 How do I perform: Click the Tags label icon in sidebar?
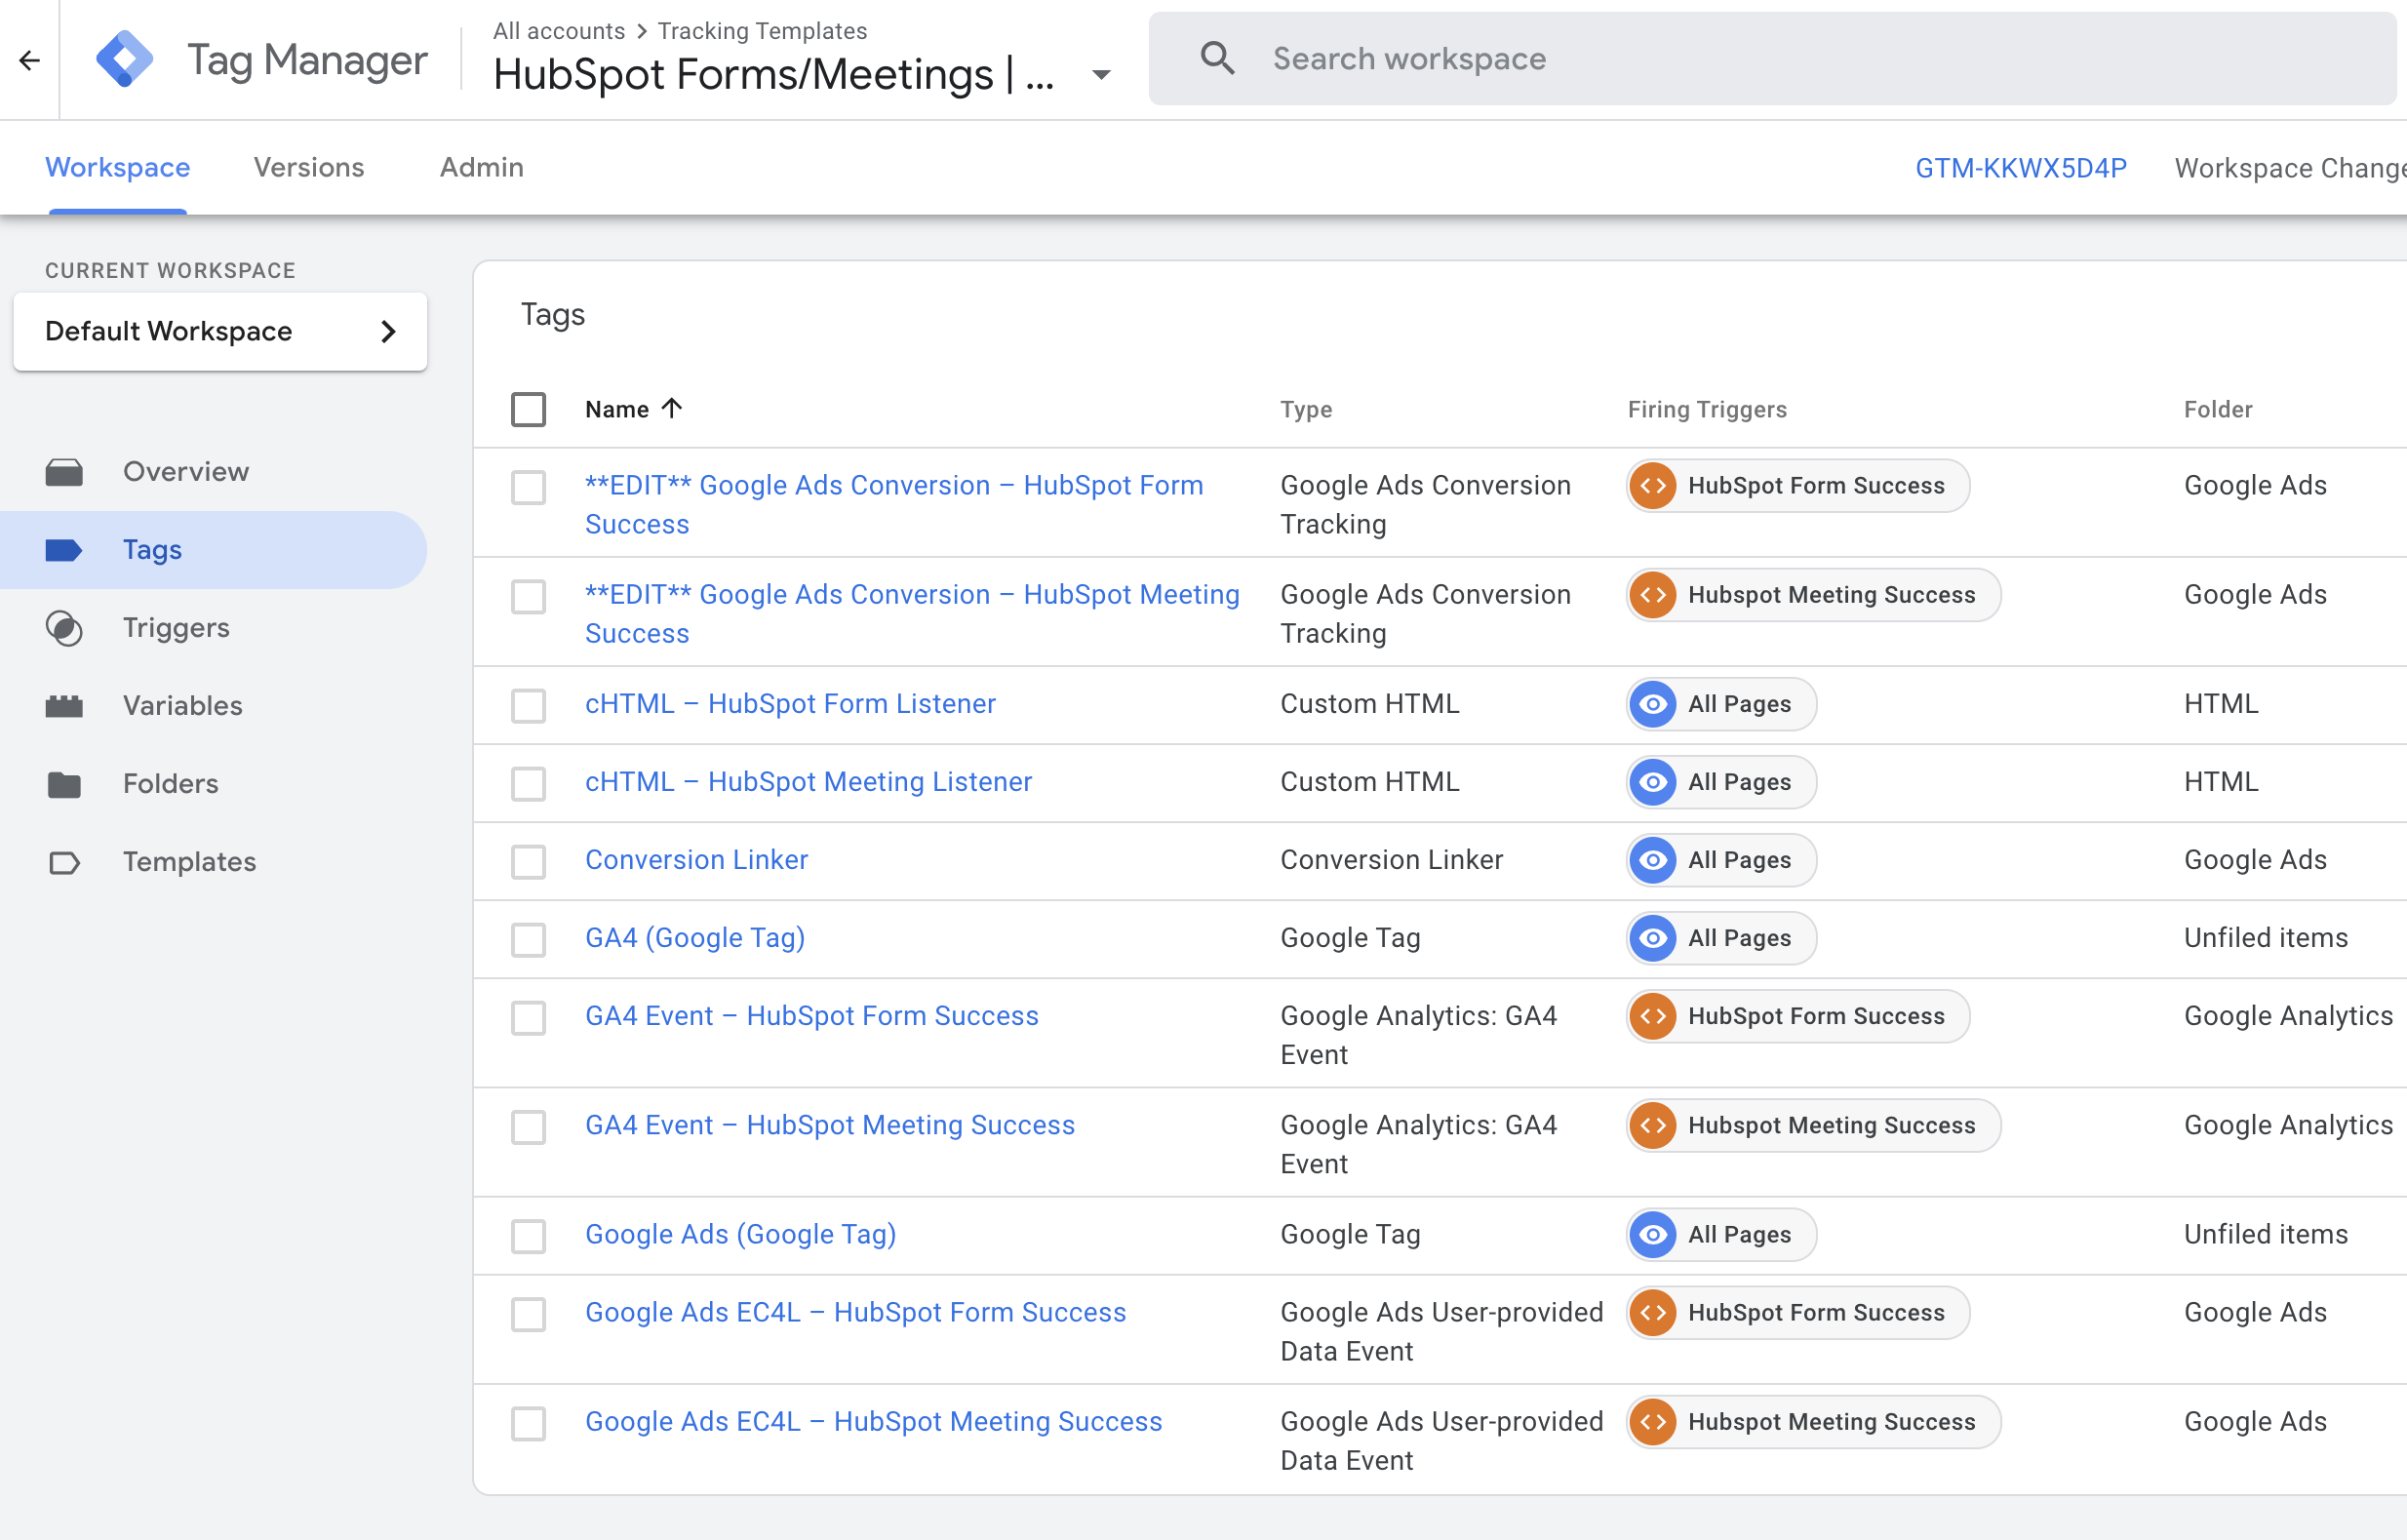(x=65, y=550)
